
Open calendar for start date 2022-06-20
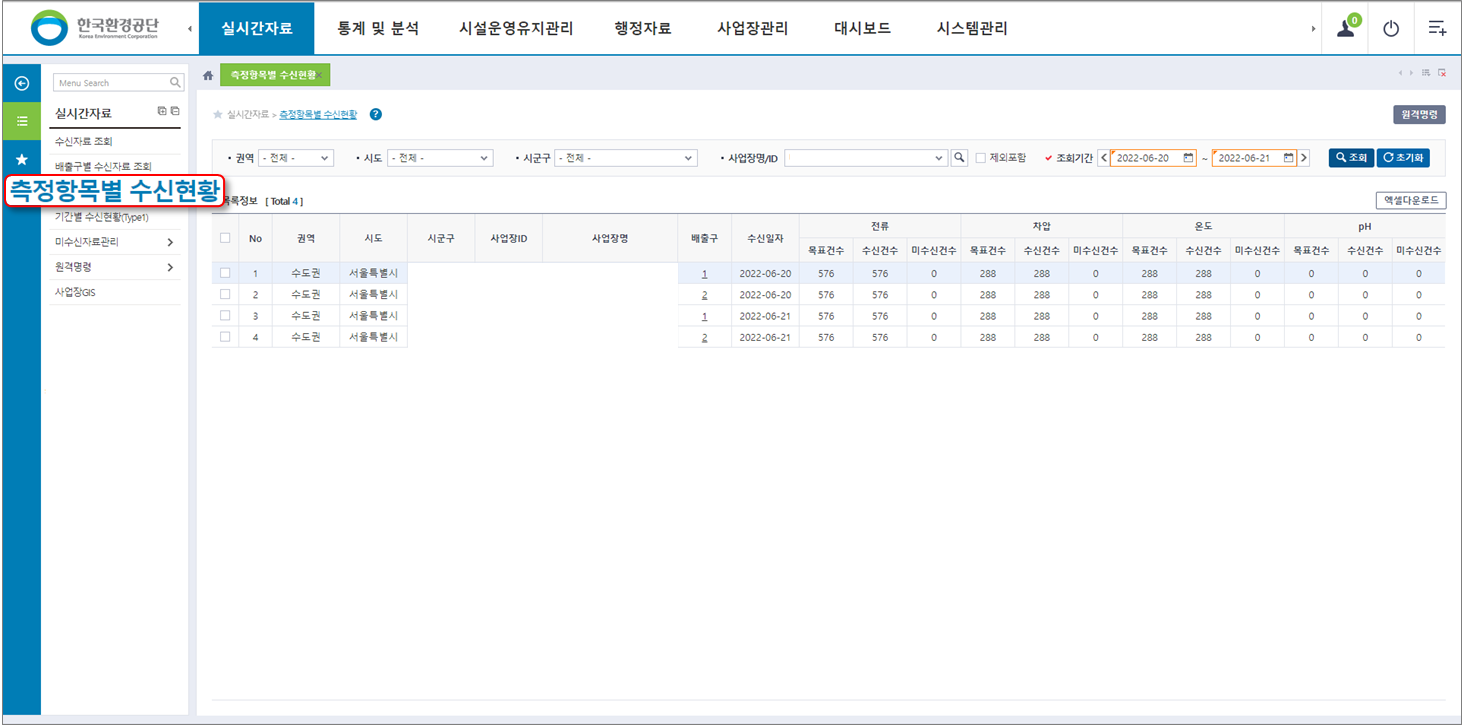1188,158
